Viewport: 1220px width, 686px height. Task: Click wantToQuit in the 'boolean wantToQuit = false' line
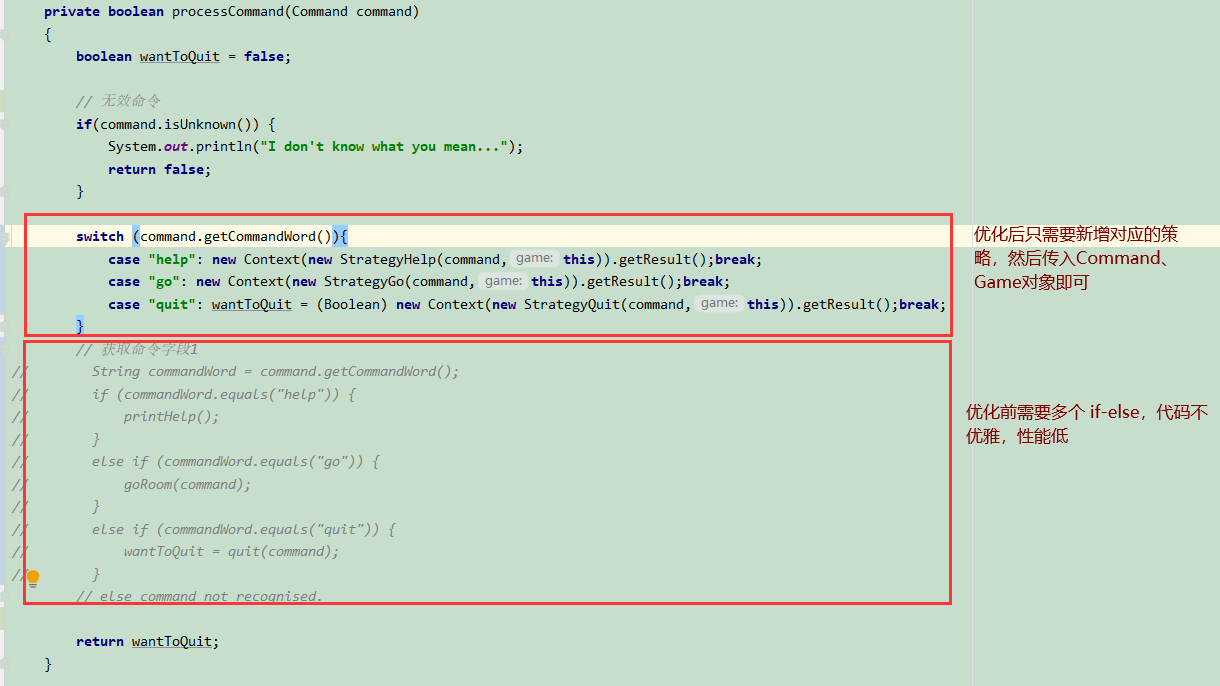pyautogui.click(x=179, y=57)
